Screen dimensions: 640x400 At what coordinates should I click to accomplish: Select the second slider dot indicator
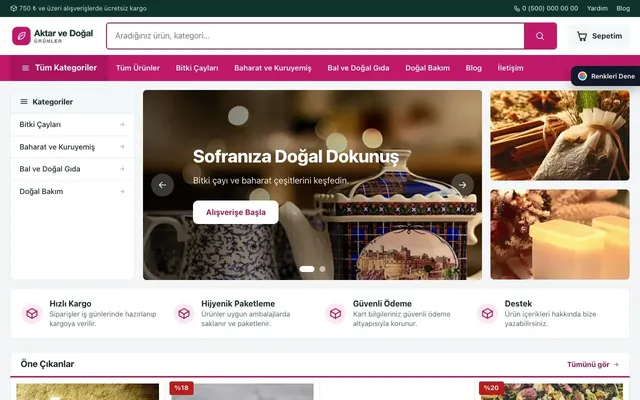322,269
